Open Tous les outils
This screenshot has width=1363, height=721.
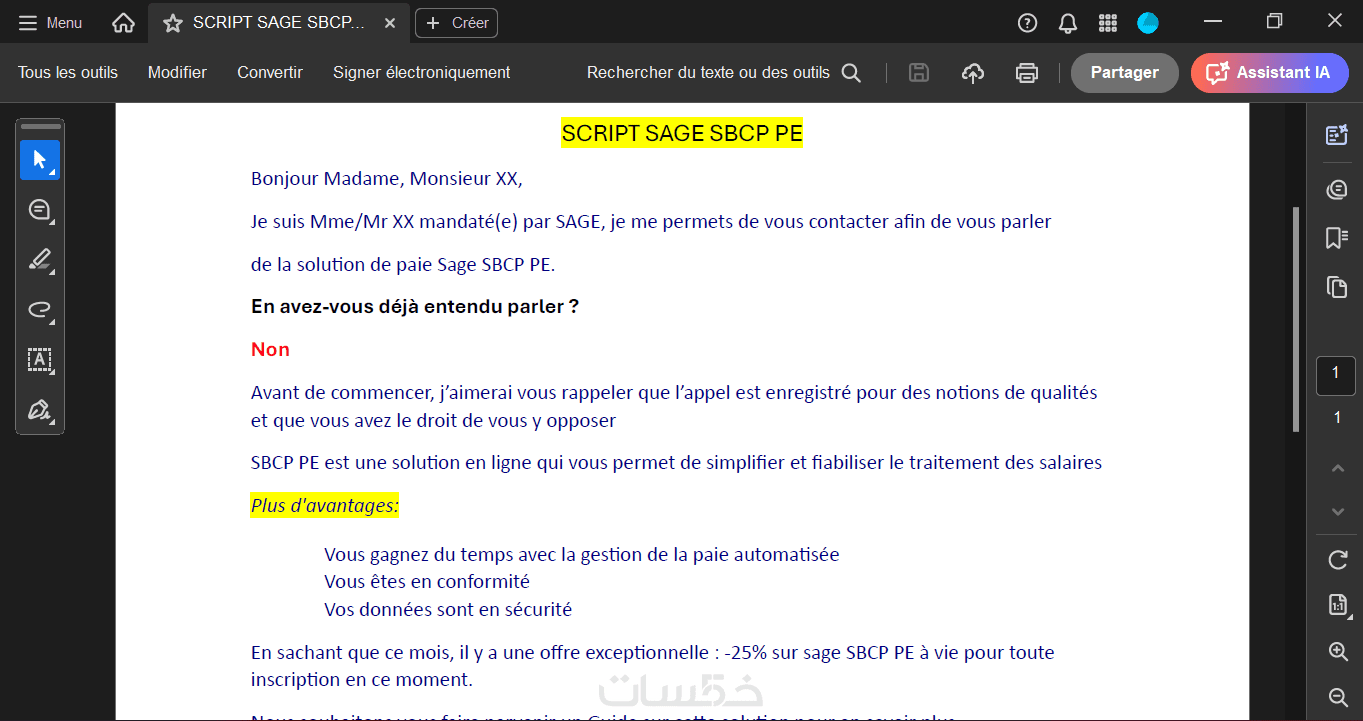68,72
